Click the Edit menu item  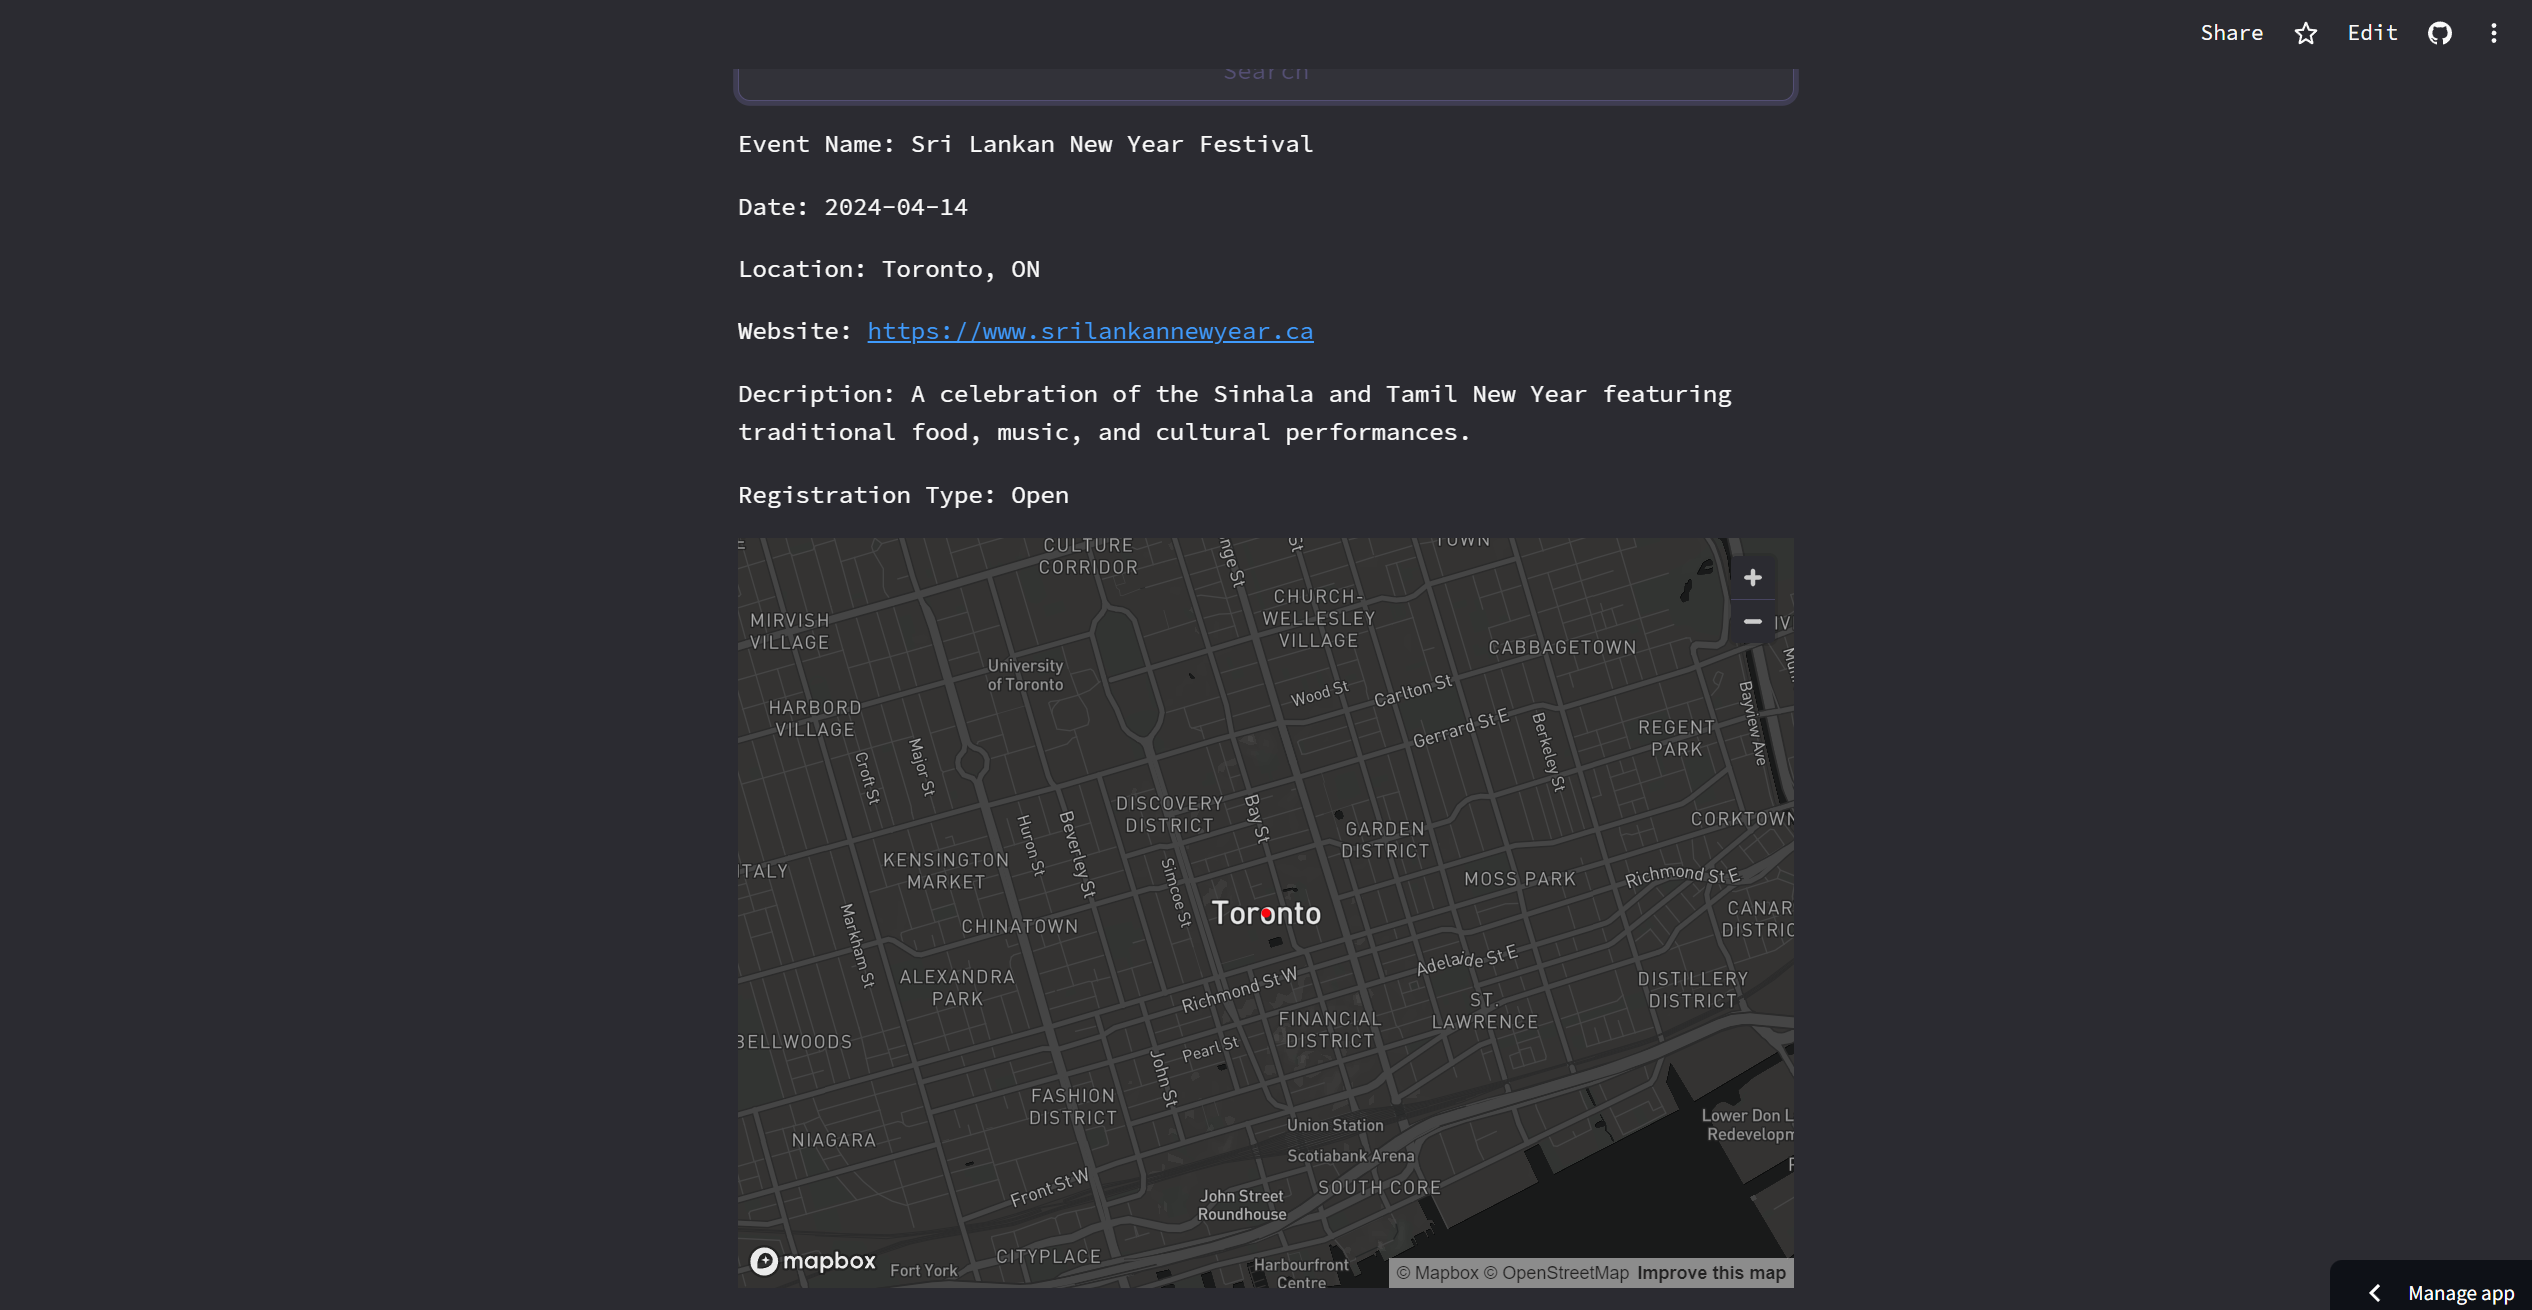point(2372,33)
